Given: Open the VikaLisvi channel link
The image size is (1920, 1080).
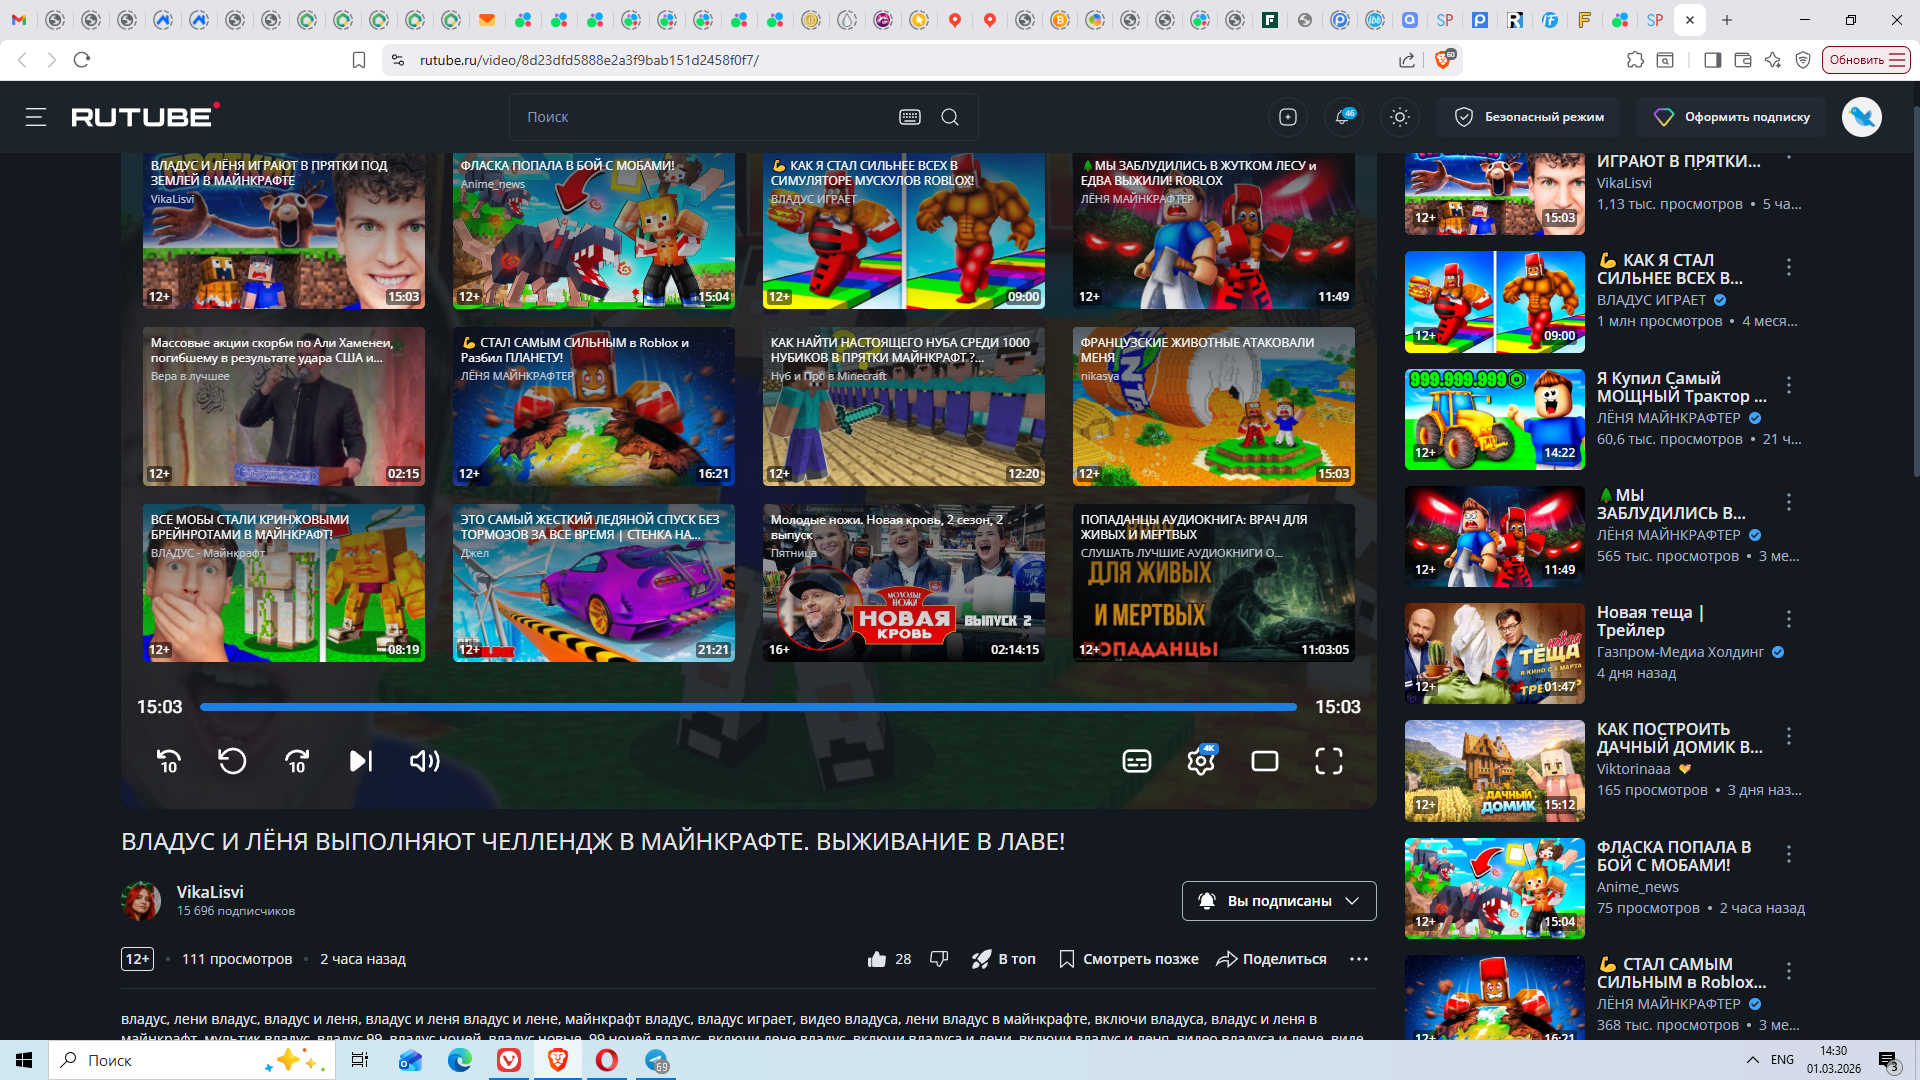Looking at the screenshot, I should coord(210,892).
